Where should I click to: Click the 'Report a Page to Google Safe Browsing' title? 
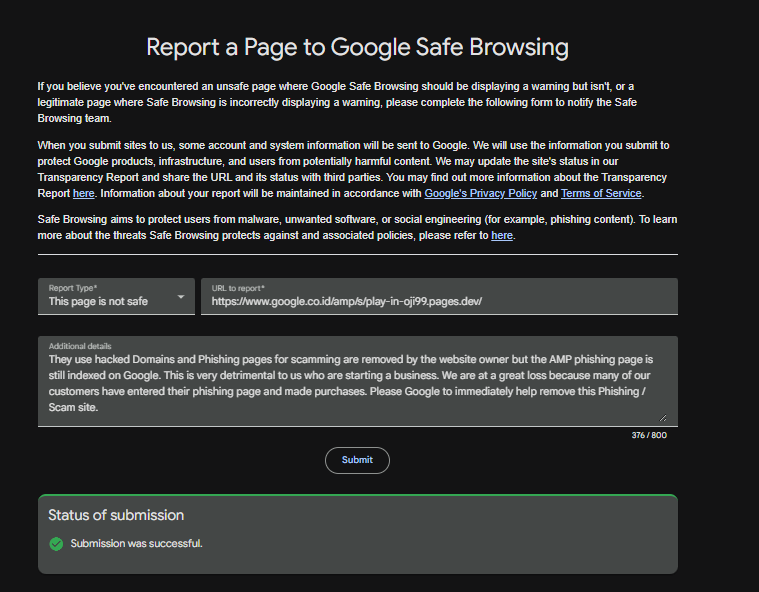pyautogui.click(x=357, y=47)
